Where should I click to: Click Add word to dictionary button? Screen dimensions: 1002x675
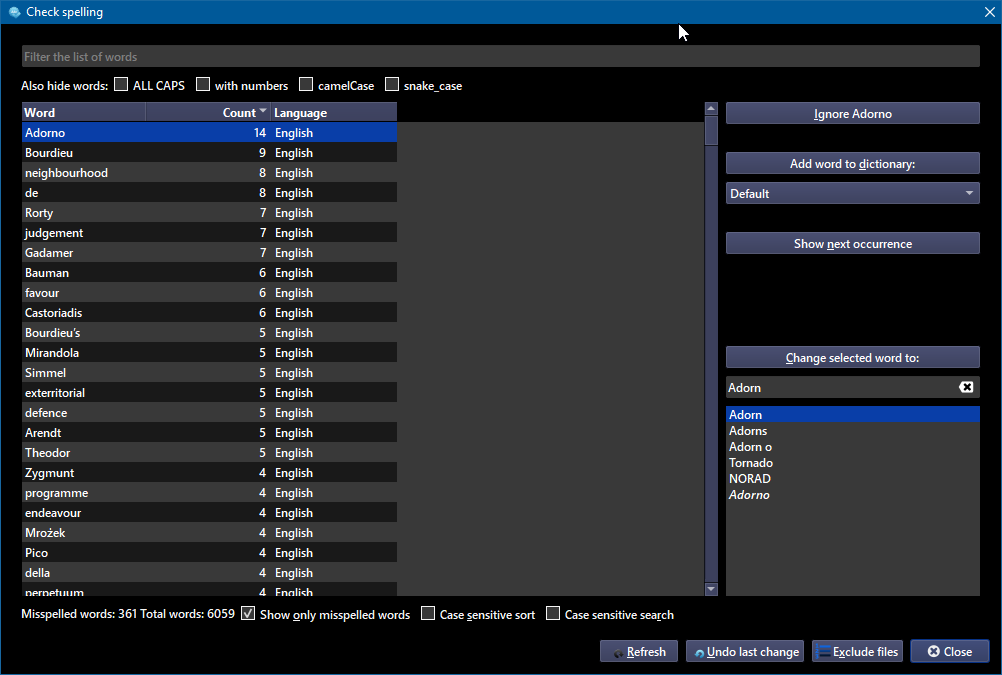pyautogui.click(x=852, y=164)
